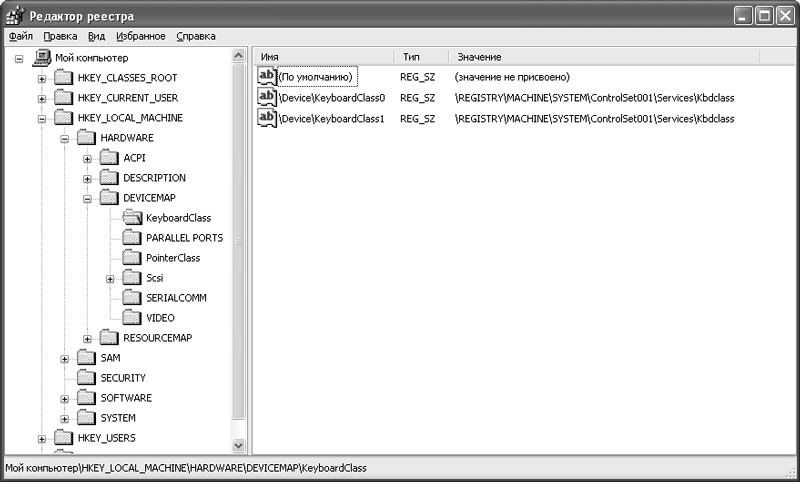Click the tree scrollbar down arrow
800x482 pixels.
click(x=238, y=445)
